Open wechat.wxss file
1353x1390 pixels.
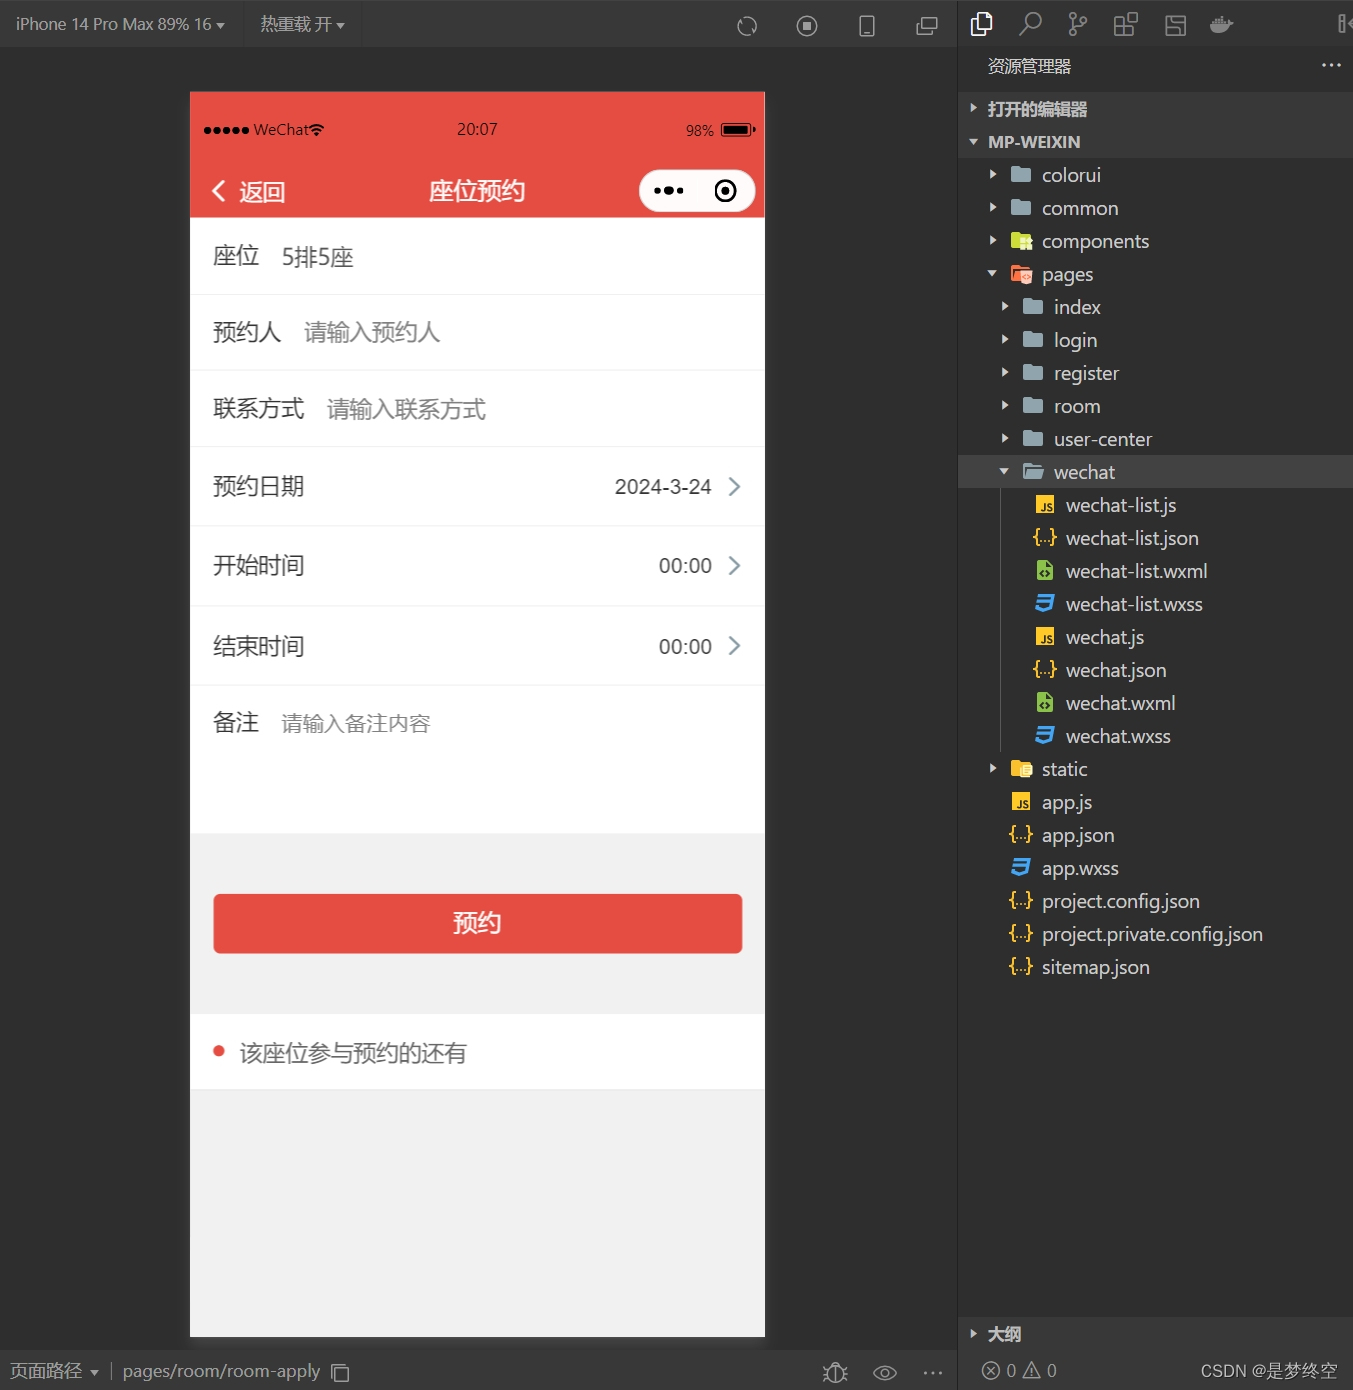point(1155,736)
